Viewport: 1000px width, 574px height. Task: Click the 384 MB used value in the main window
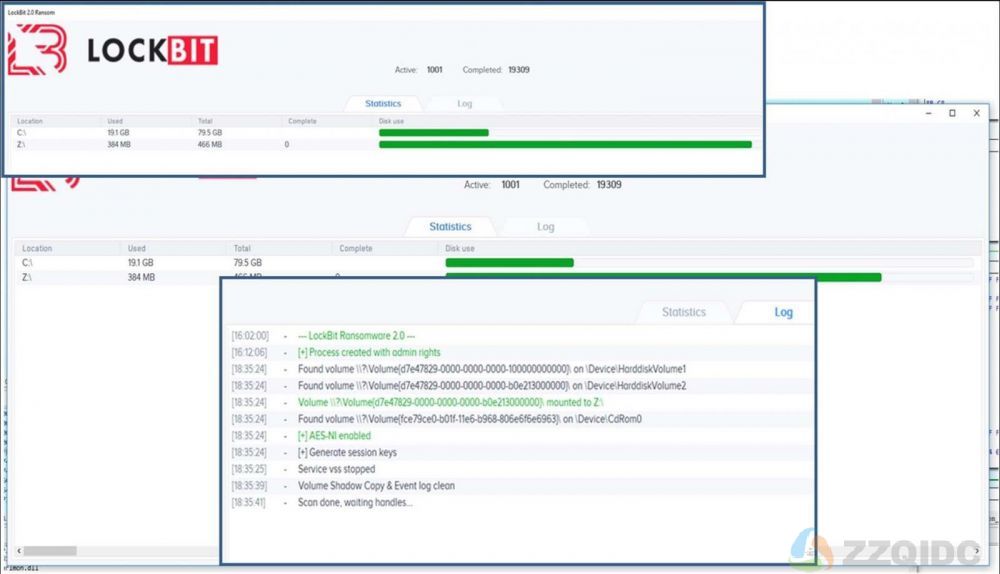141,277
